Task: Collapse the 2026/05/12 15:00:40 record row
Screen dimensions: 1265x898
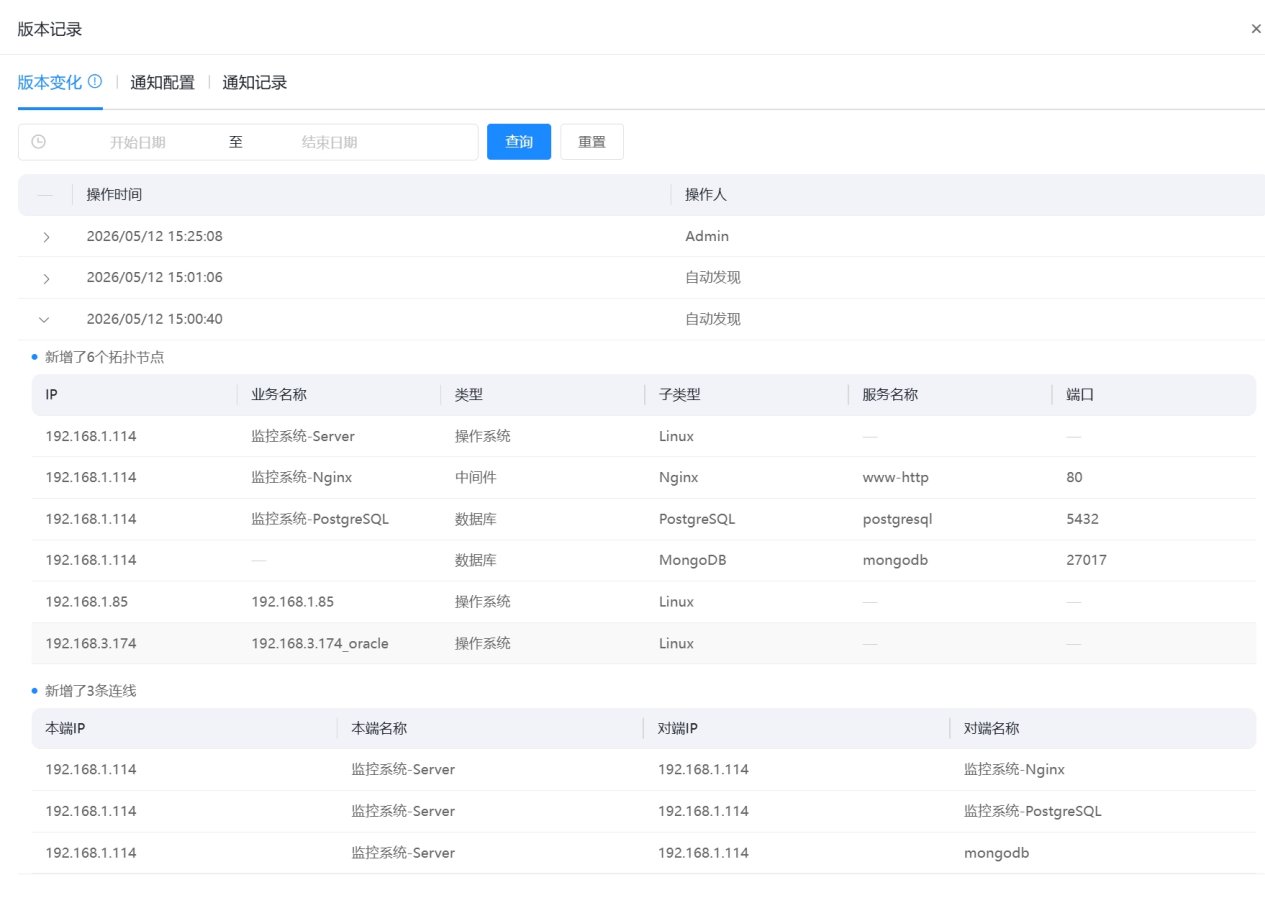Action: (44, 320)
